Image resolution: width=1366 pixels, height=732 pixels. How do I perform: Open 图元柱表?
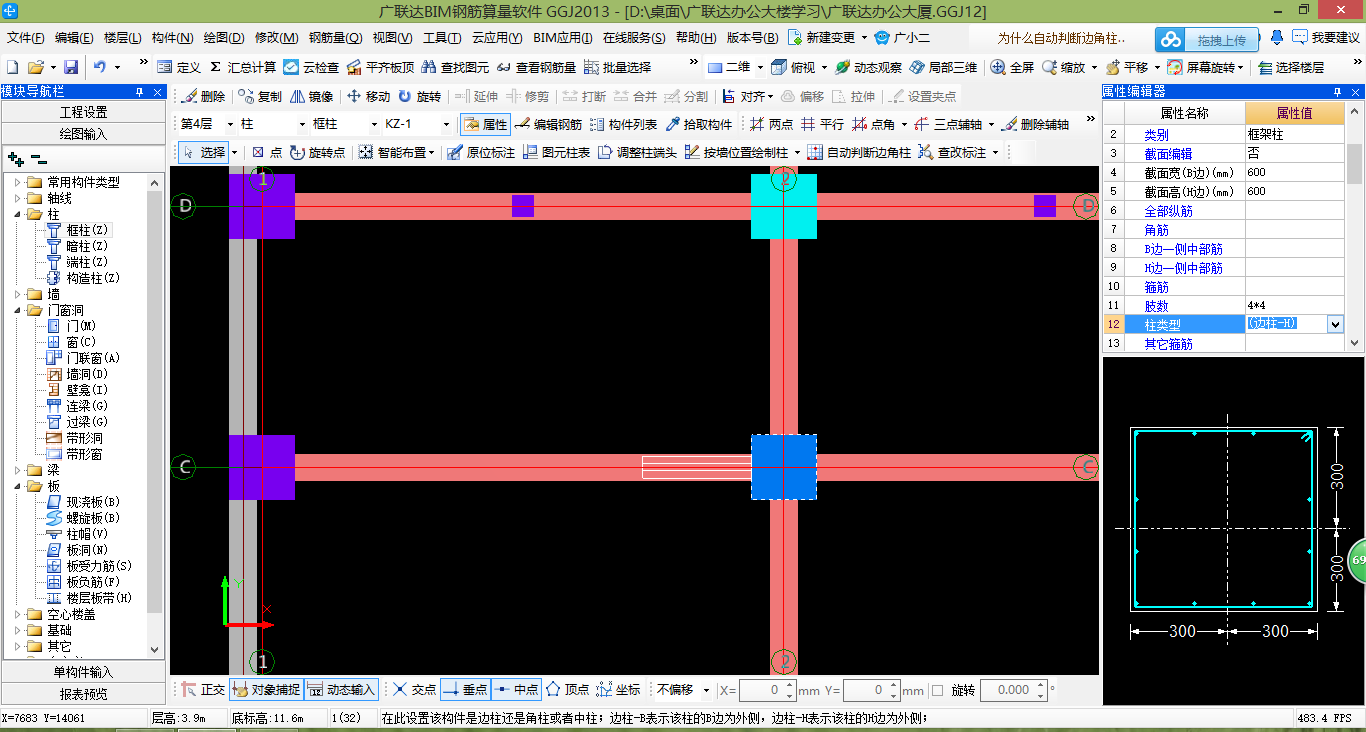click(556, 153)
